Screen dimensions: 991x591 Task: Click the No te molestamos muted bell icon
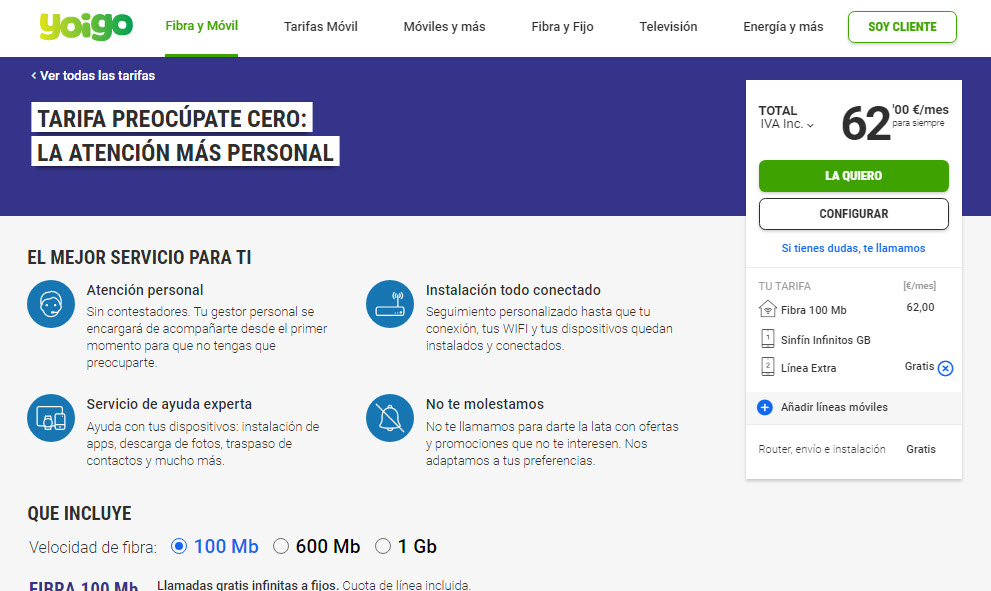390,418
